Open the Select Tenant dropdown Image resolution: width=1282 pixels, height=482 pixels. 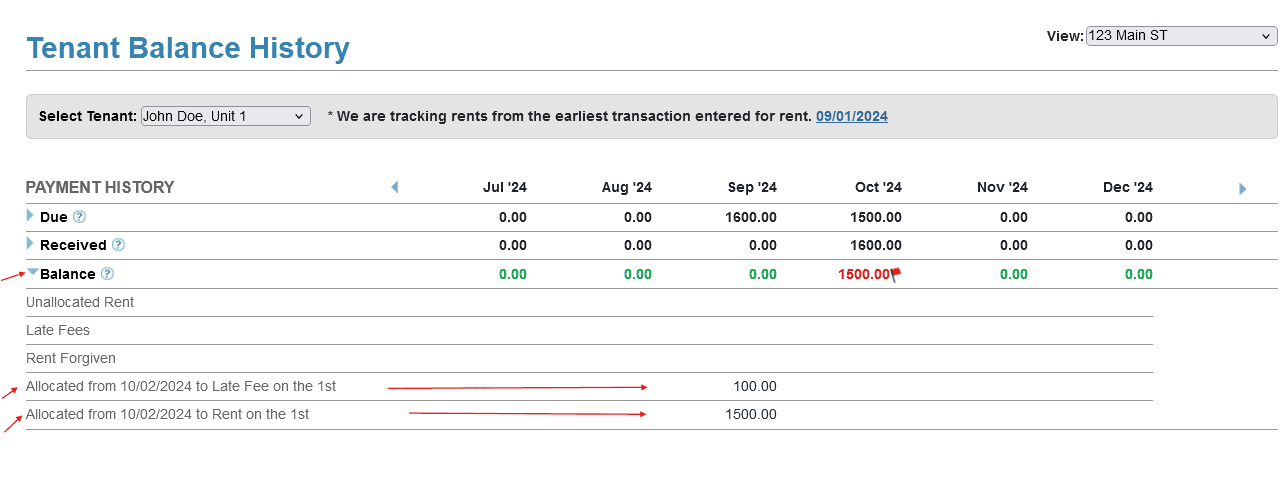tap(226, 117)
